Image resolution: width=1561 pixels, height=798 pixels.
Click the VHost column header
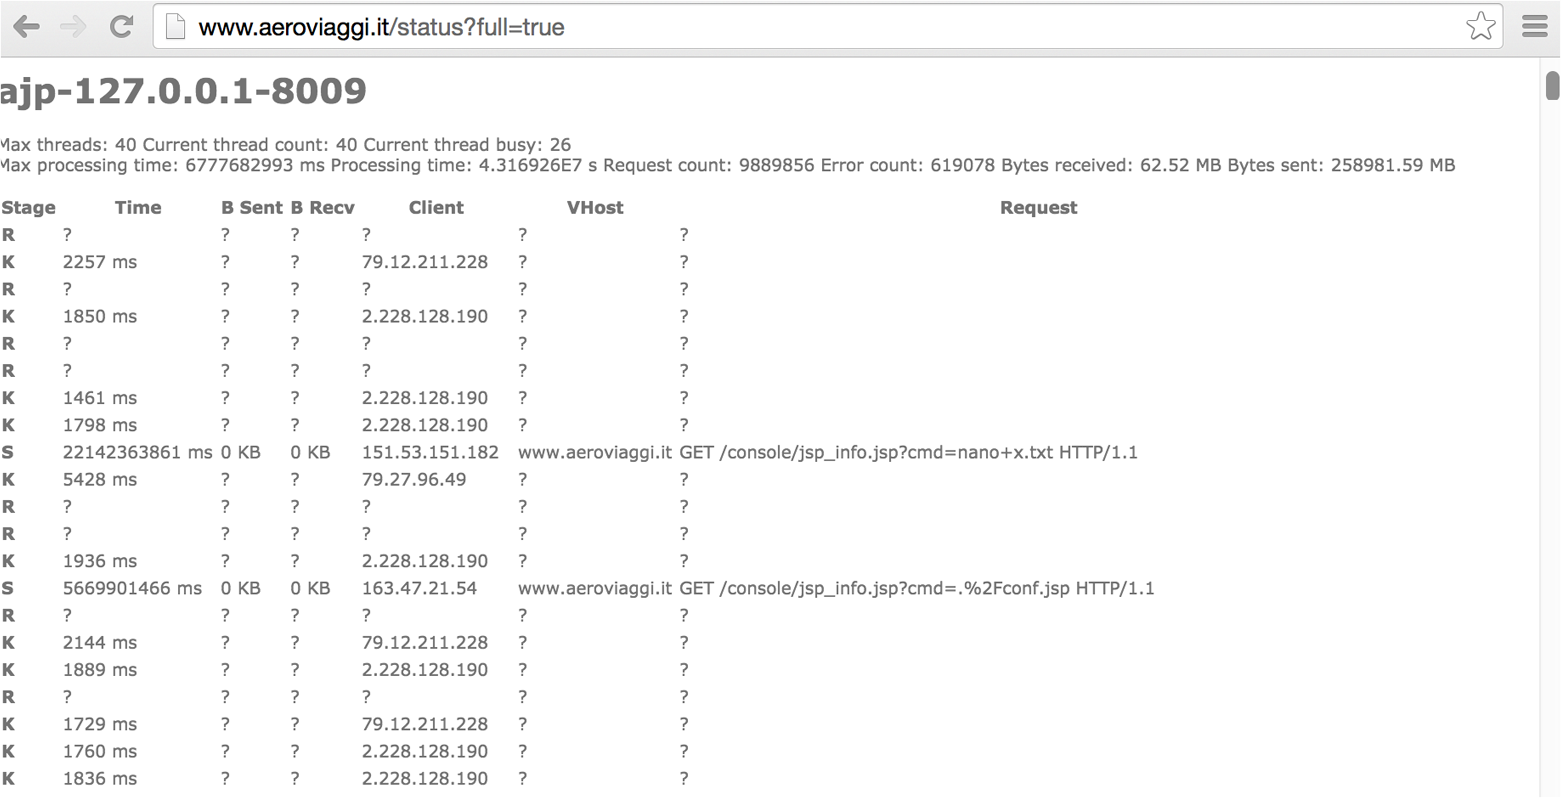pyautogui.click(x=595, y=207)
